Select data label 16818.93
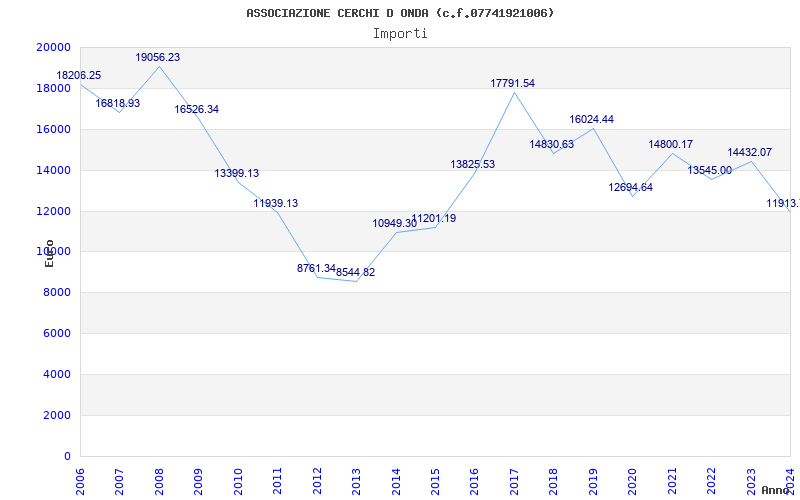Screen dimensions: 800x500 pyautogui.click(x=117, y=104)
